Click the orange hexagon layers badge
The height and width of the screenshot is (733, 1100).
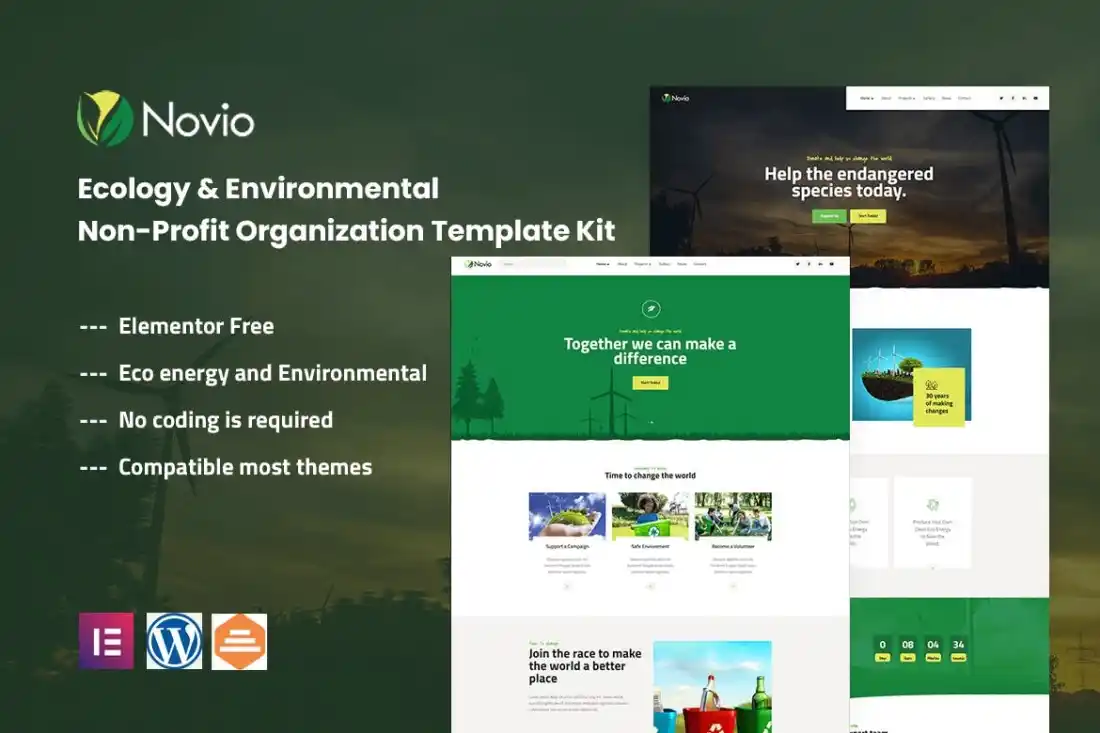click(x=240, y=641)
